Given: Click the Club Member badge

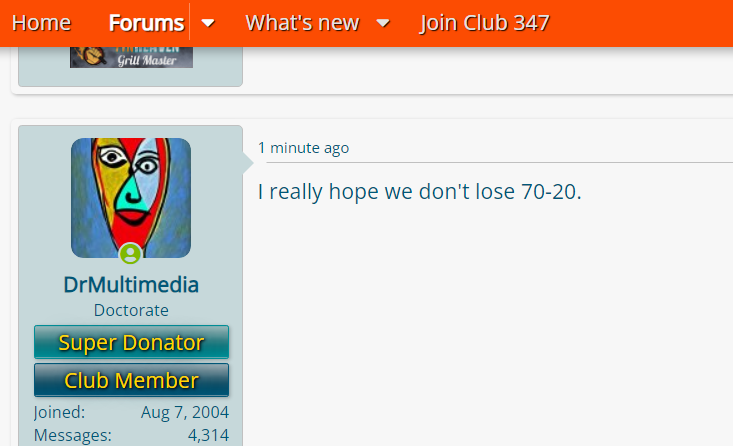Looking at the screenshot, I should (x=131, y=380).
